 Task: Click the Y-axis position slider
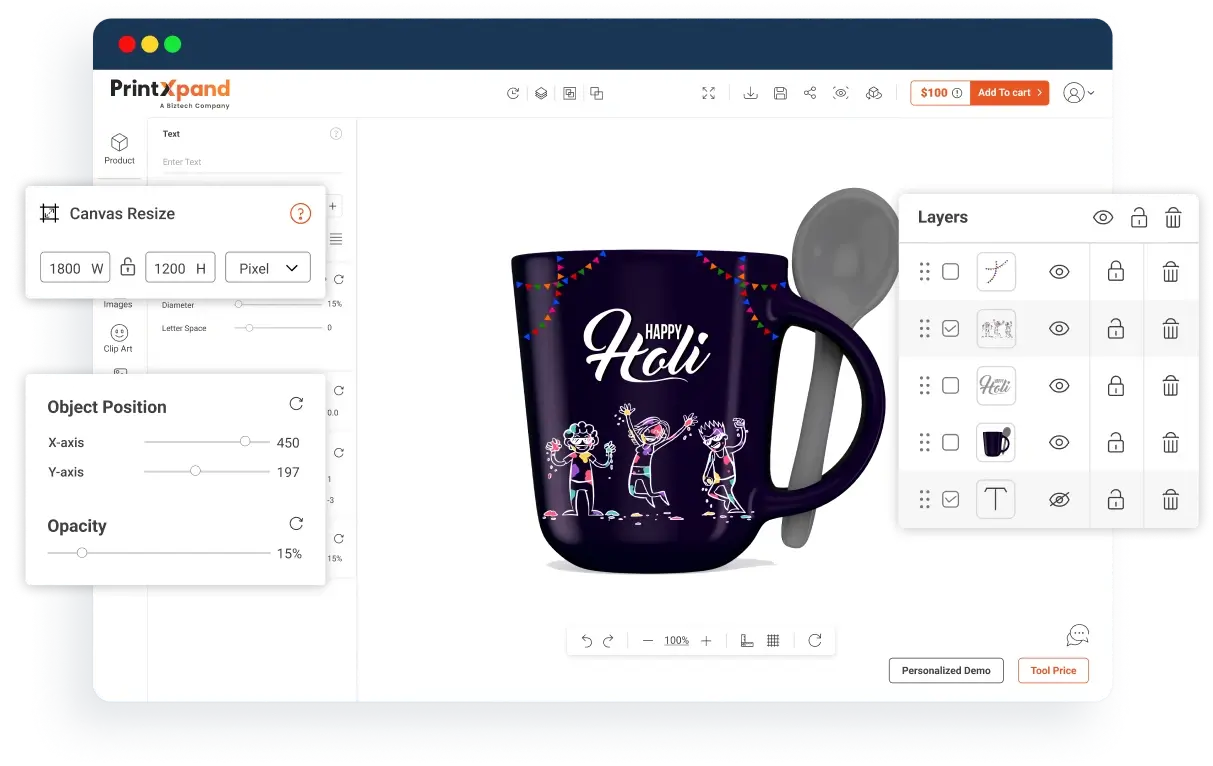pos(207,470)
